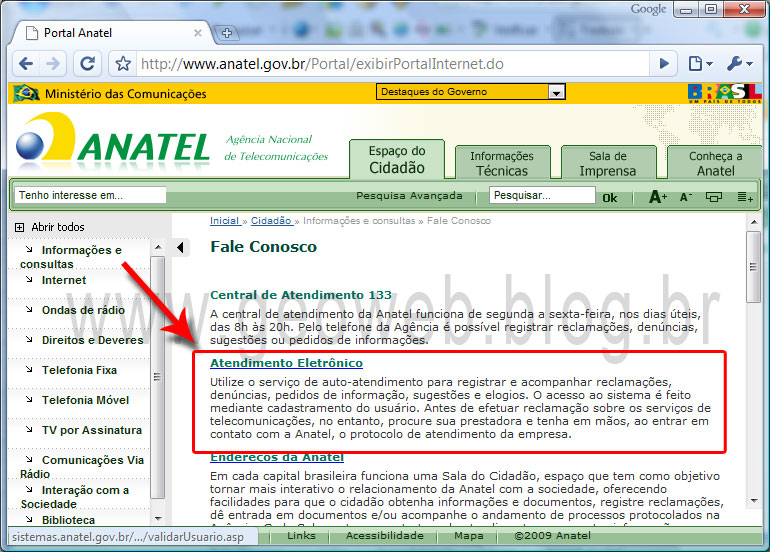Click the main page scrollbar thumb
Screen dimensions: 770x552
coord(753,267)
